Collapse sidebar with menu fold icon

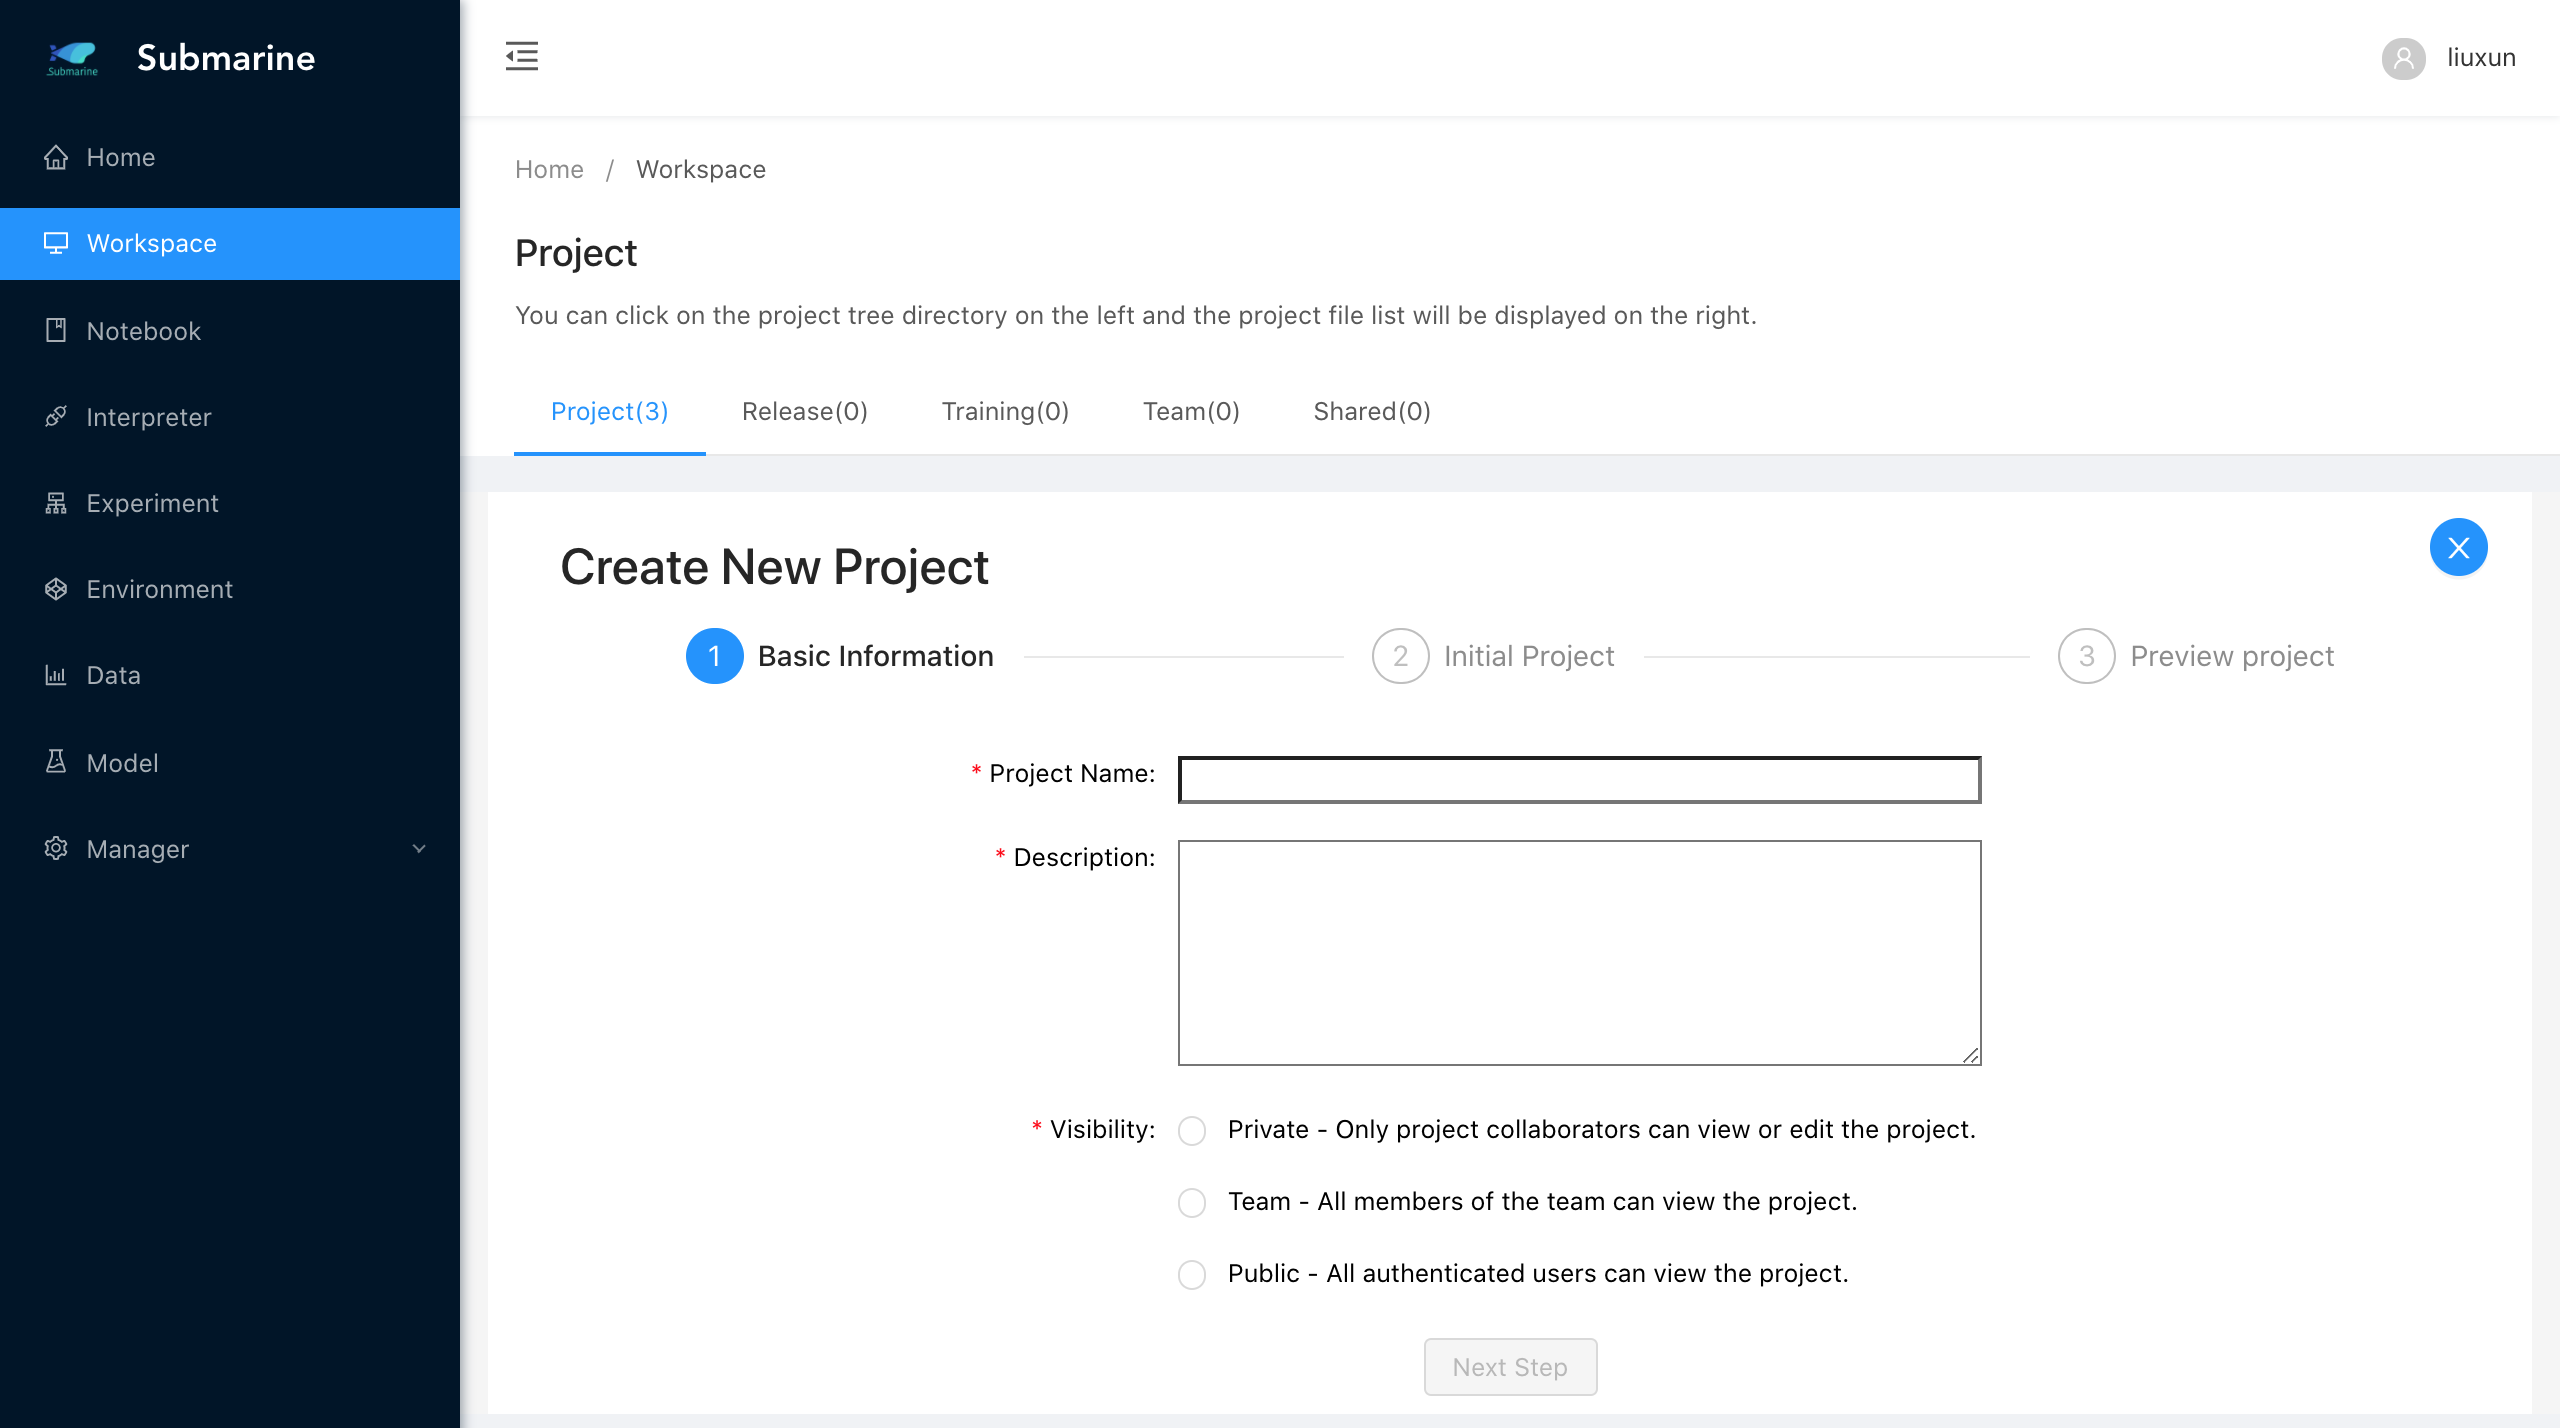tap(521, 56)
